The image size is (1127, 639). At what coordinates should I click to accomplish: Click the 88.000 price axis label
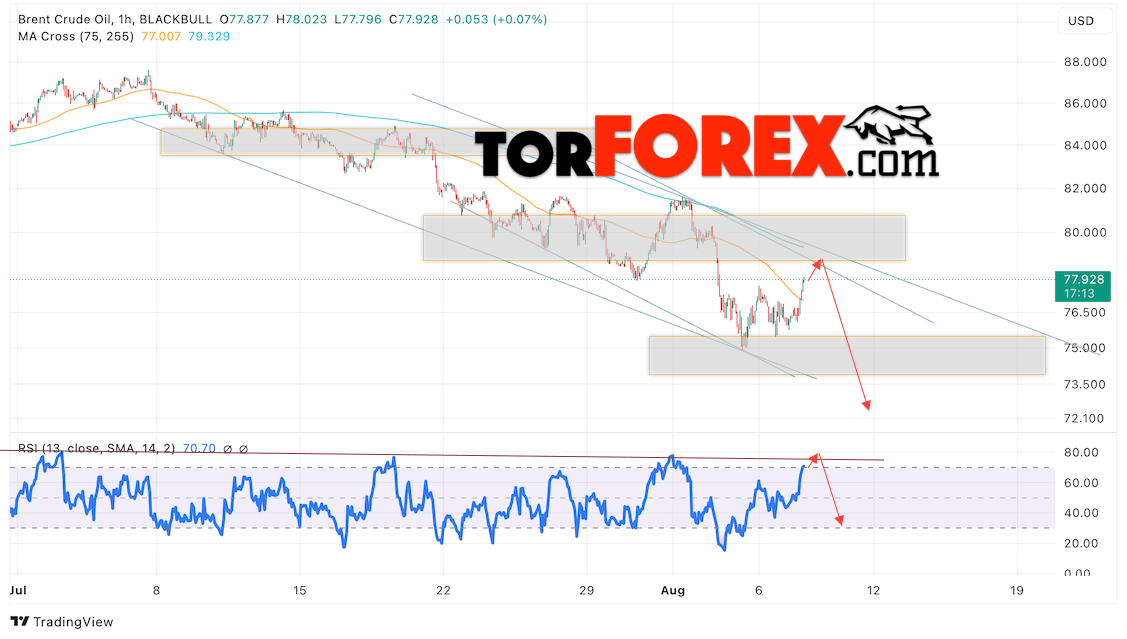[1085, 62]
